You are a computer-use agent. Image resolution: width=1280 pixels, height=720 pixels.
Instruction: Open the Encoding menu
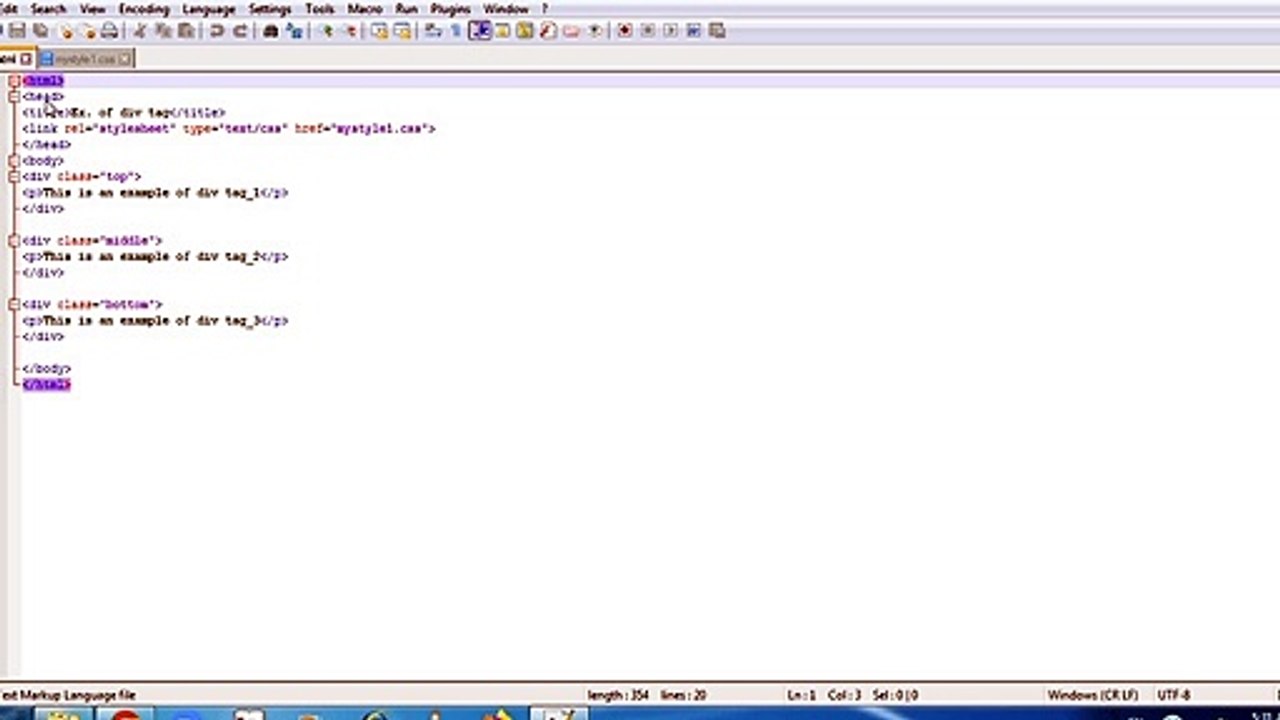pyautogui.click(x=144, y=8)
